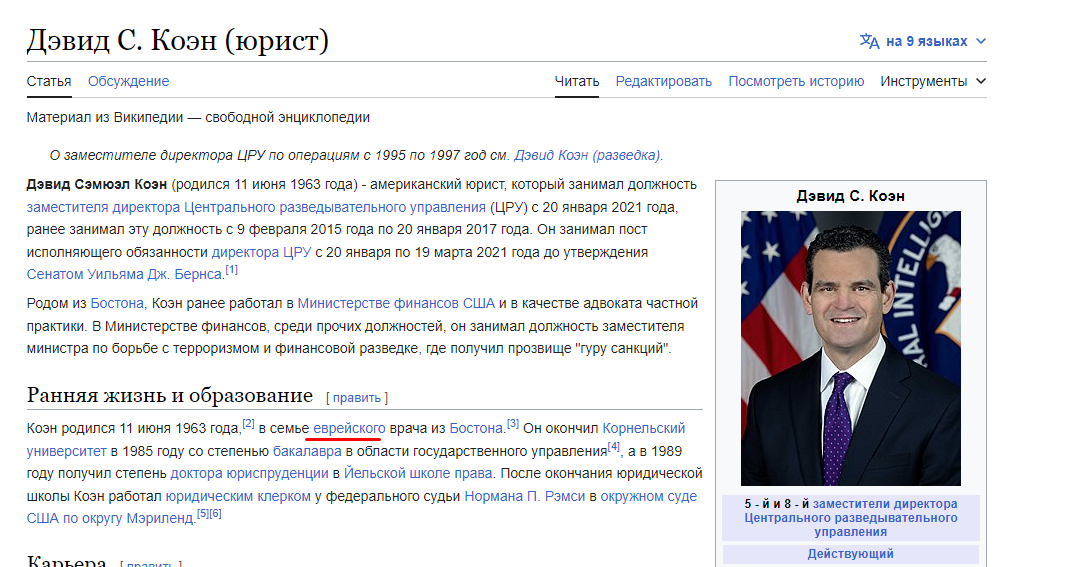
Task: Open the portrait photo of David Cohen
Action: pos(850,348)
